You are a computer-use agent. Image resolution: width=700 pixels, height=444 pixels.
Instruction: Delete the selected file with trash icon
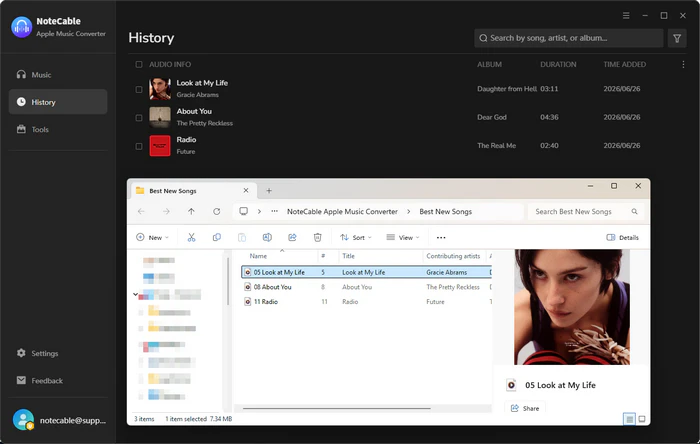tap(317, 237)
